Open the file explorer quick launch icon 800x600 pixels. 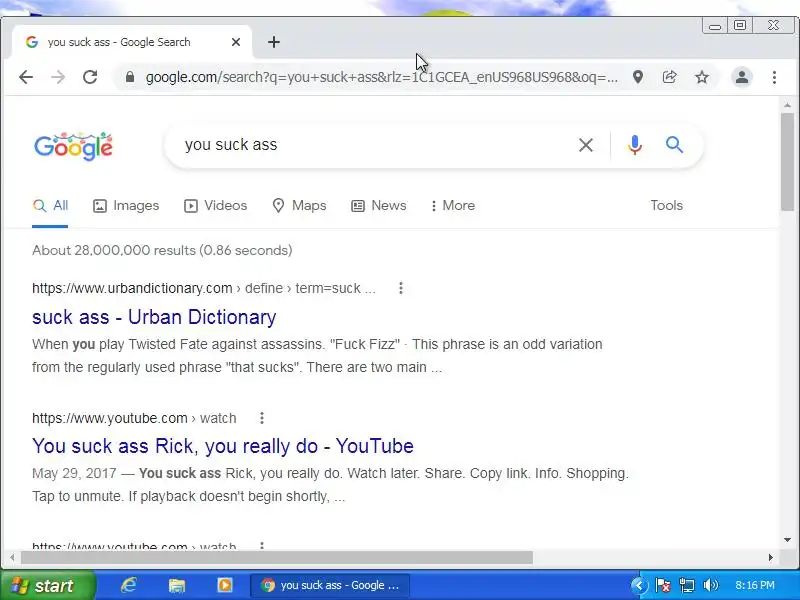click(177, 585)
